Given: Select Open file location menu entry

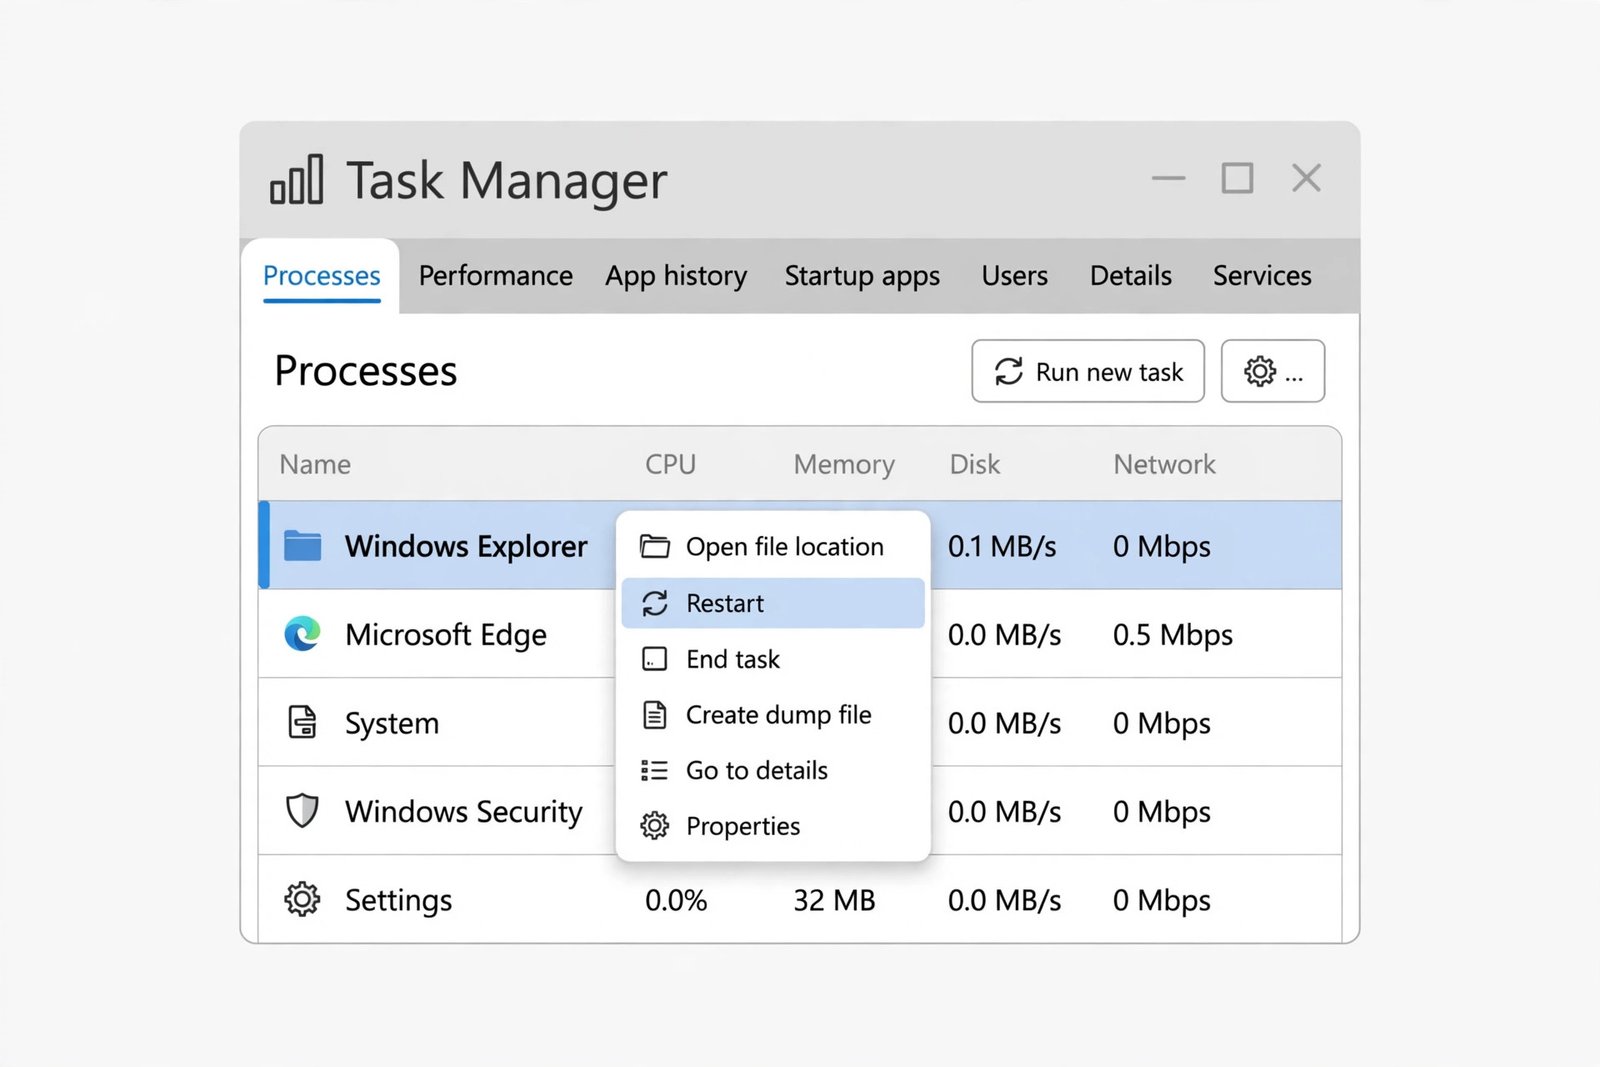Looking at the screenshot, I should 773,546.
